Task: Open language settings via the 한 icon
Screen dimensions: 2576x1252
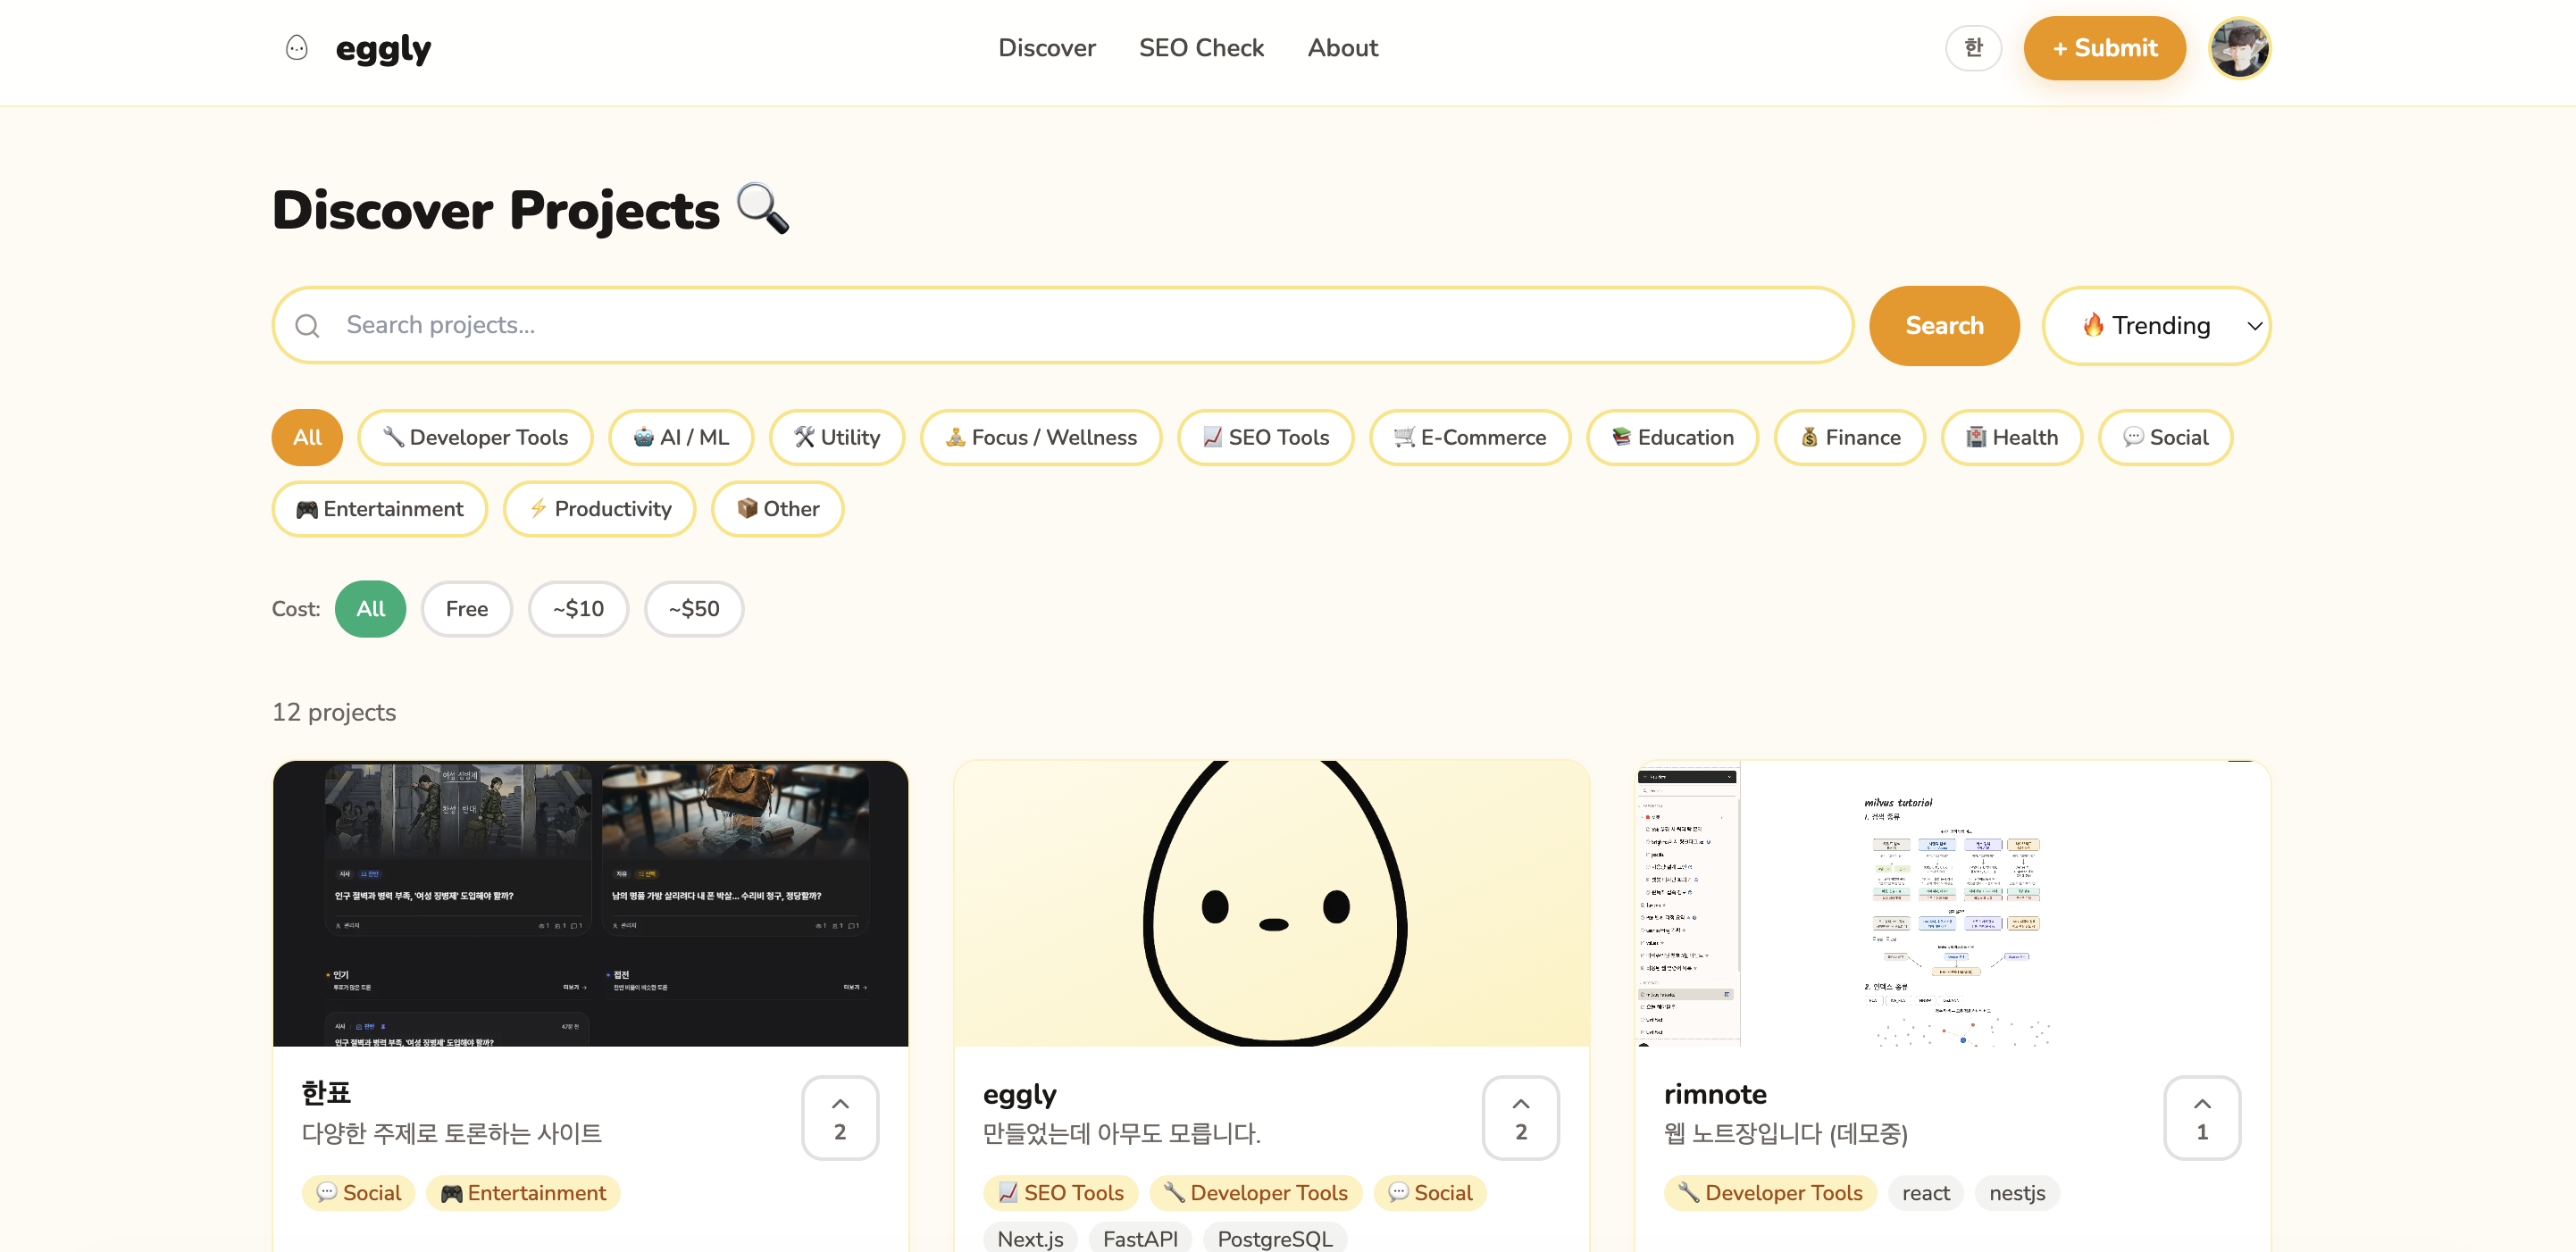Action: (1973, 47)
